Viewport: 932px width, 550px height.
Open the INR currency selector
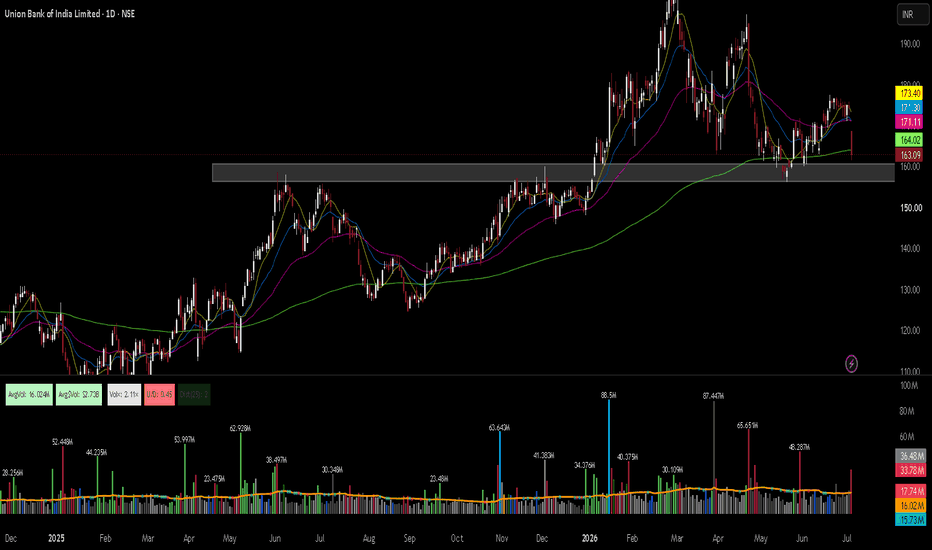pyautogui.click(x=912, y=14)
